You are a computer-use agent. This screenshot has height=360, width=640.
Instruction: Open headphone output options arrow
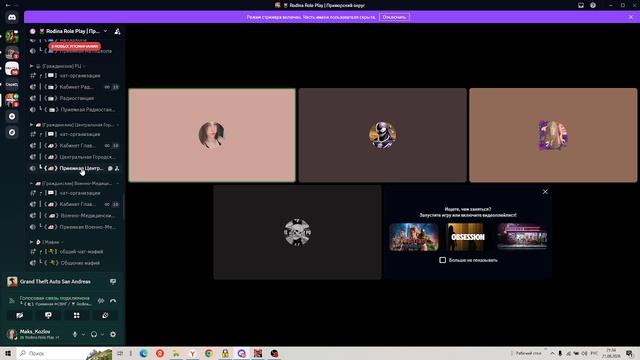[x=102, y=334]
